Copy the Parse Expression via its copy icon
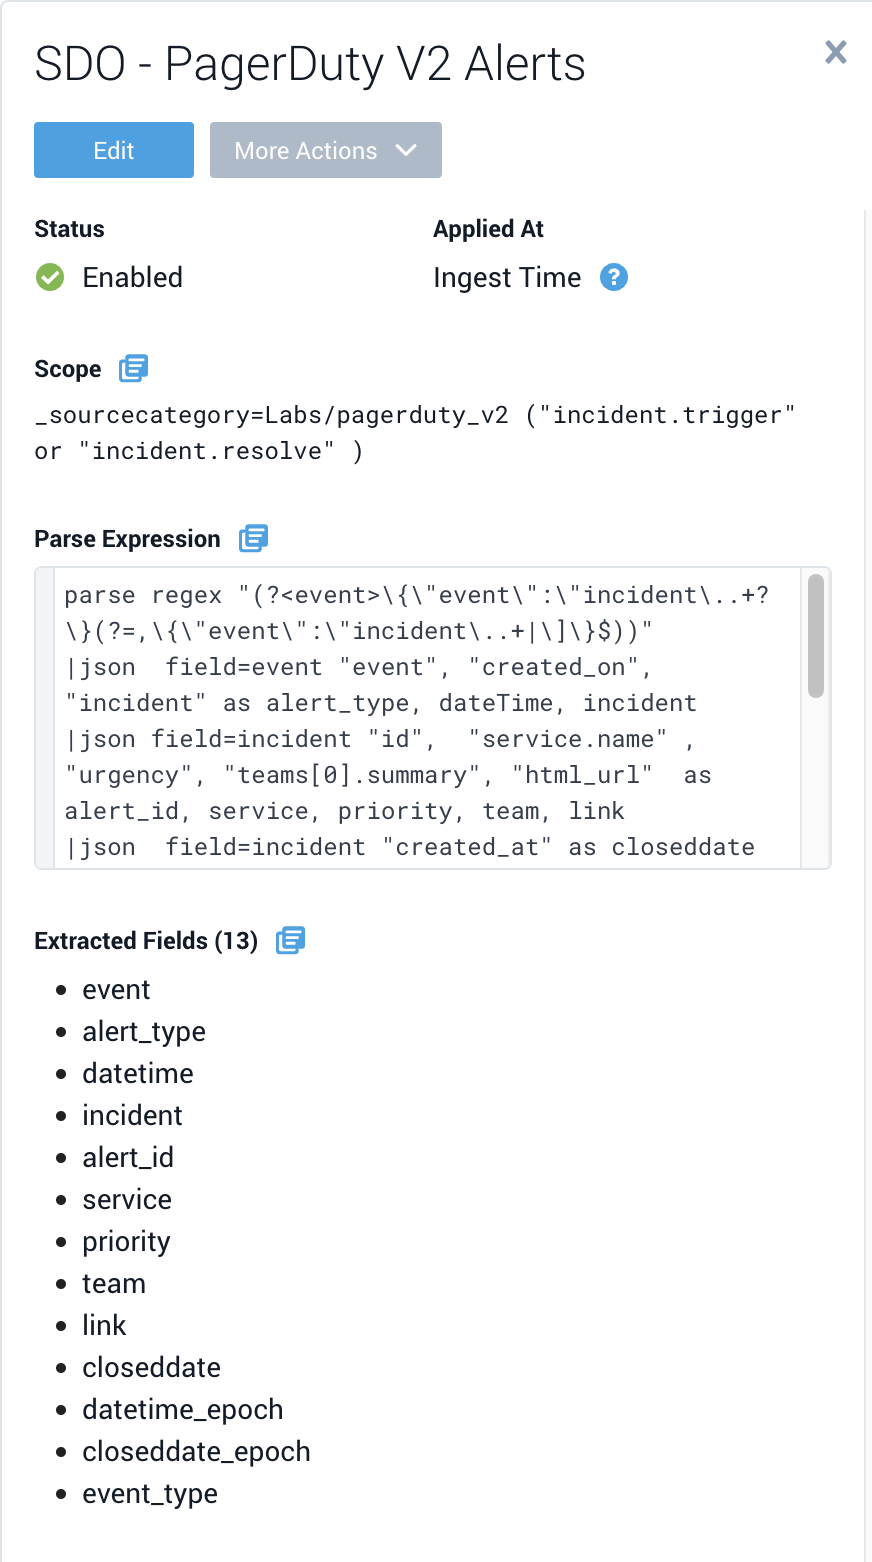Image resolution: width=872 pixels, height=1562 pixels. point(253,539)
